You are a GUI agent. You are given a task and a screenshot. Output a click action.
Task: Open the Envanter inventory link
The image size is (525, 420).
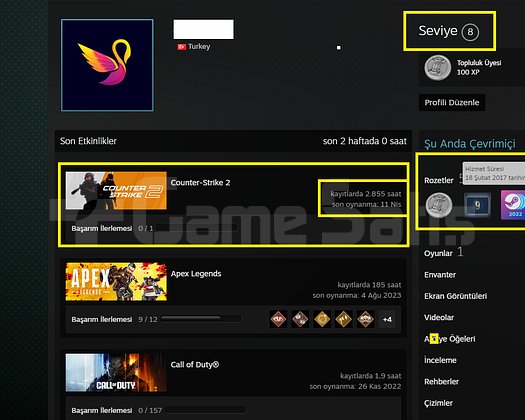pos(440,275)
